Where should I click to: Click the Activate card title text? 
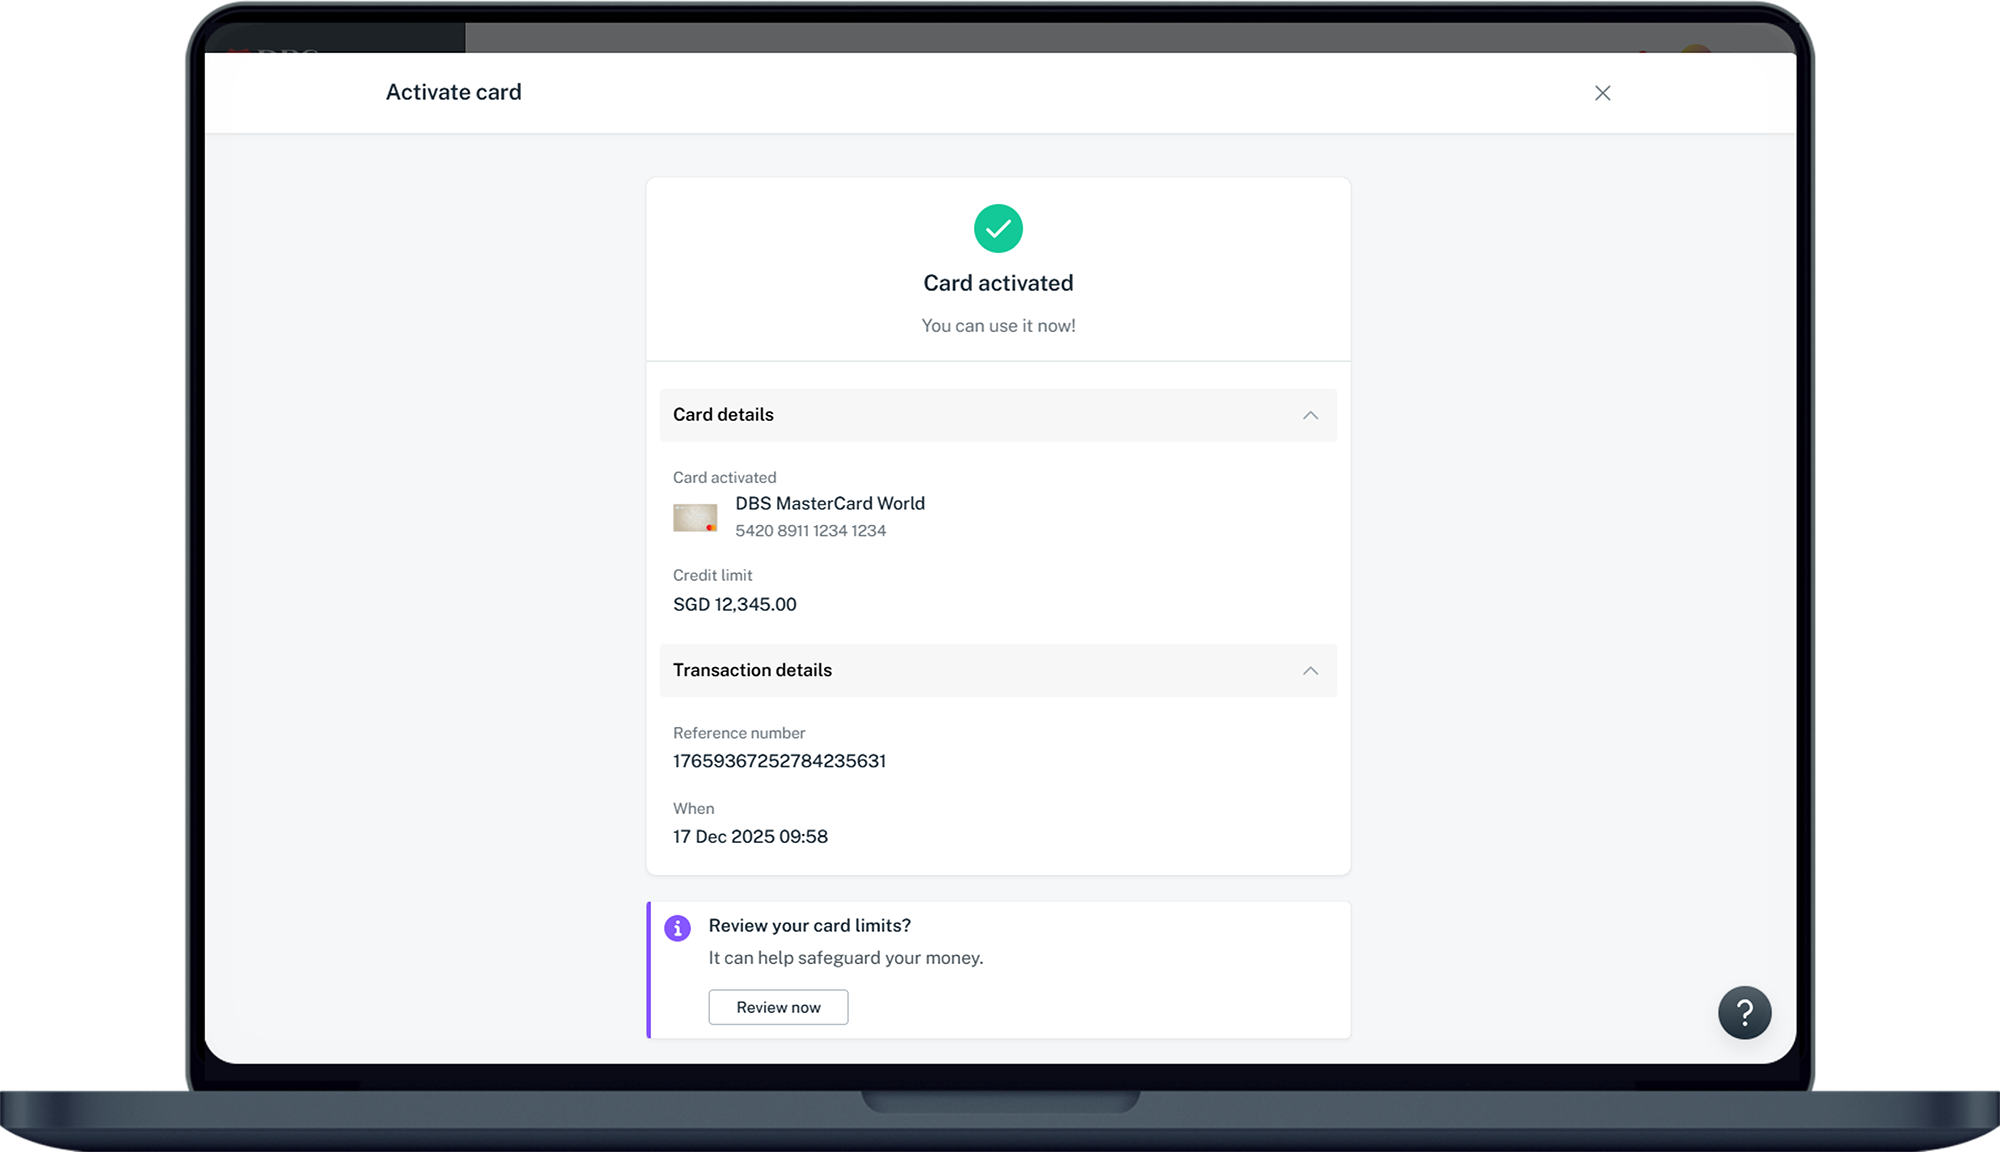click(453, 92)
